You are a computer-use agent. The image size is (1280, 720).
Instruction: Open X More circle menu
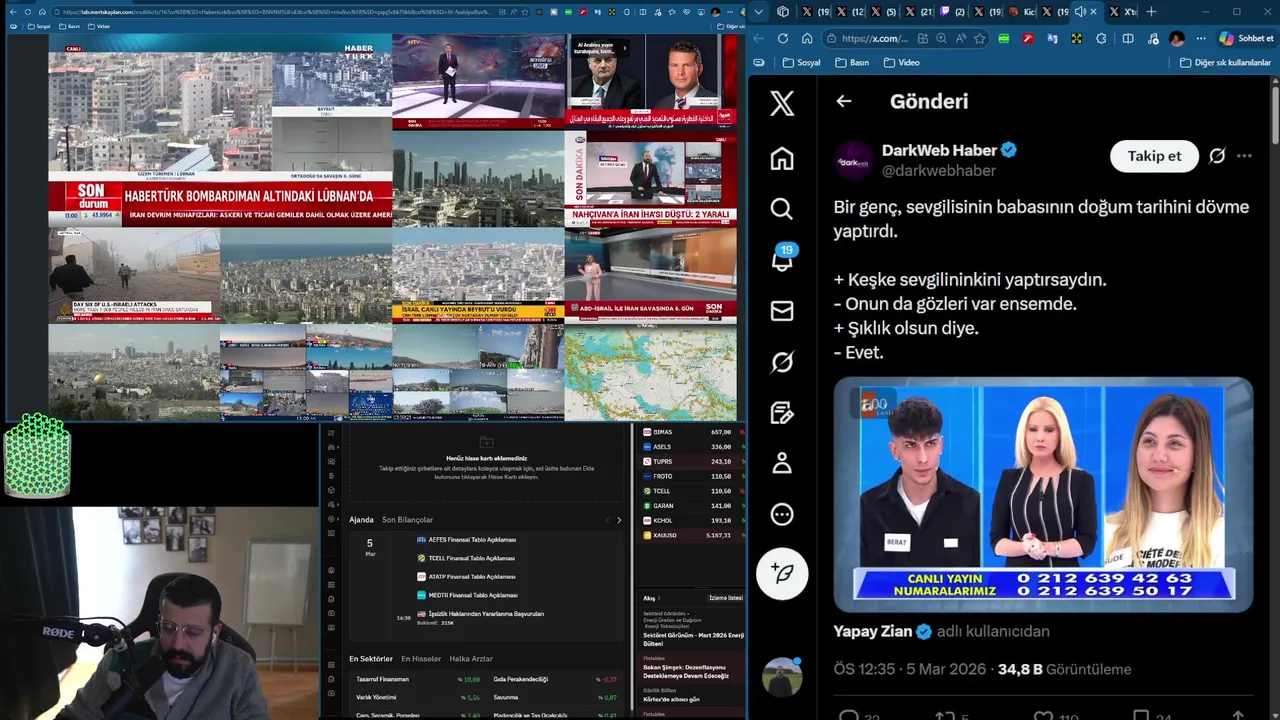782,514
